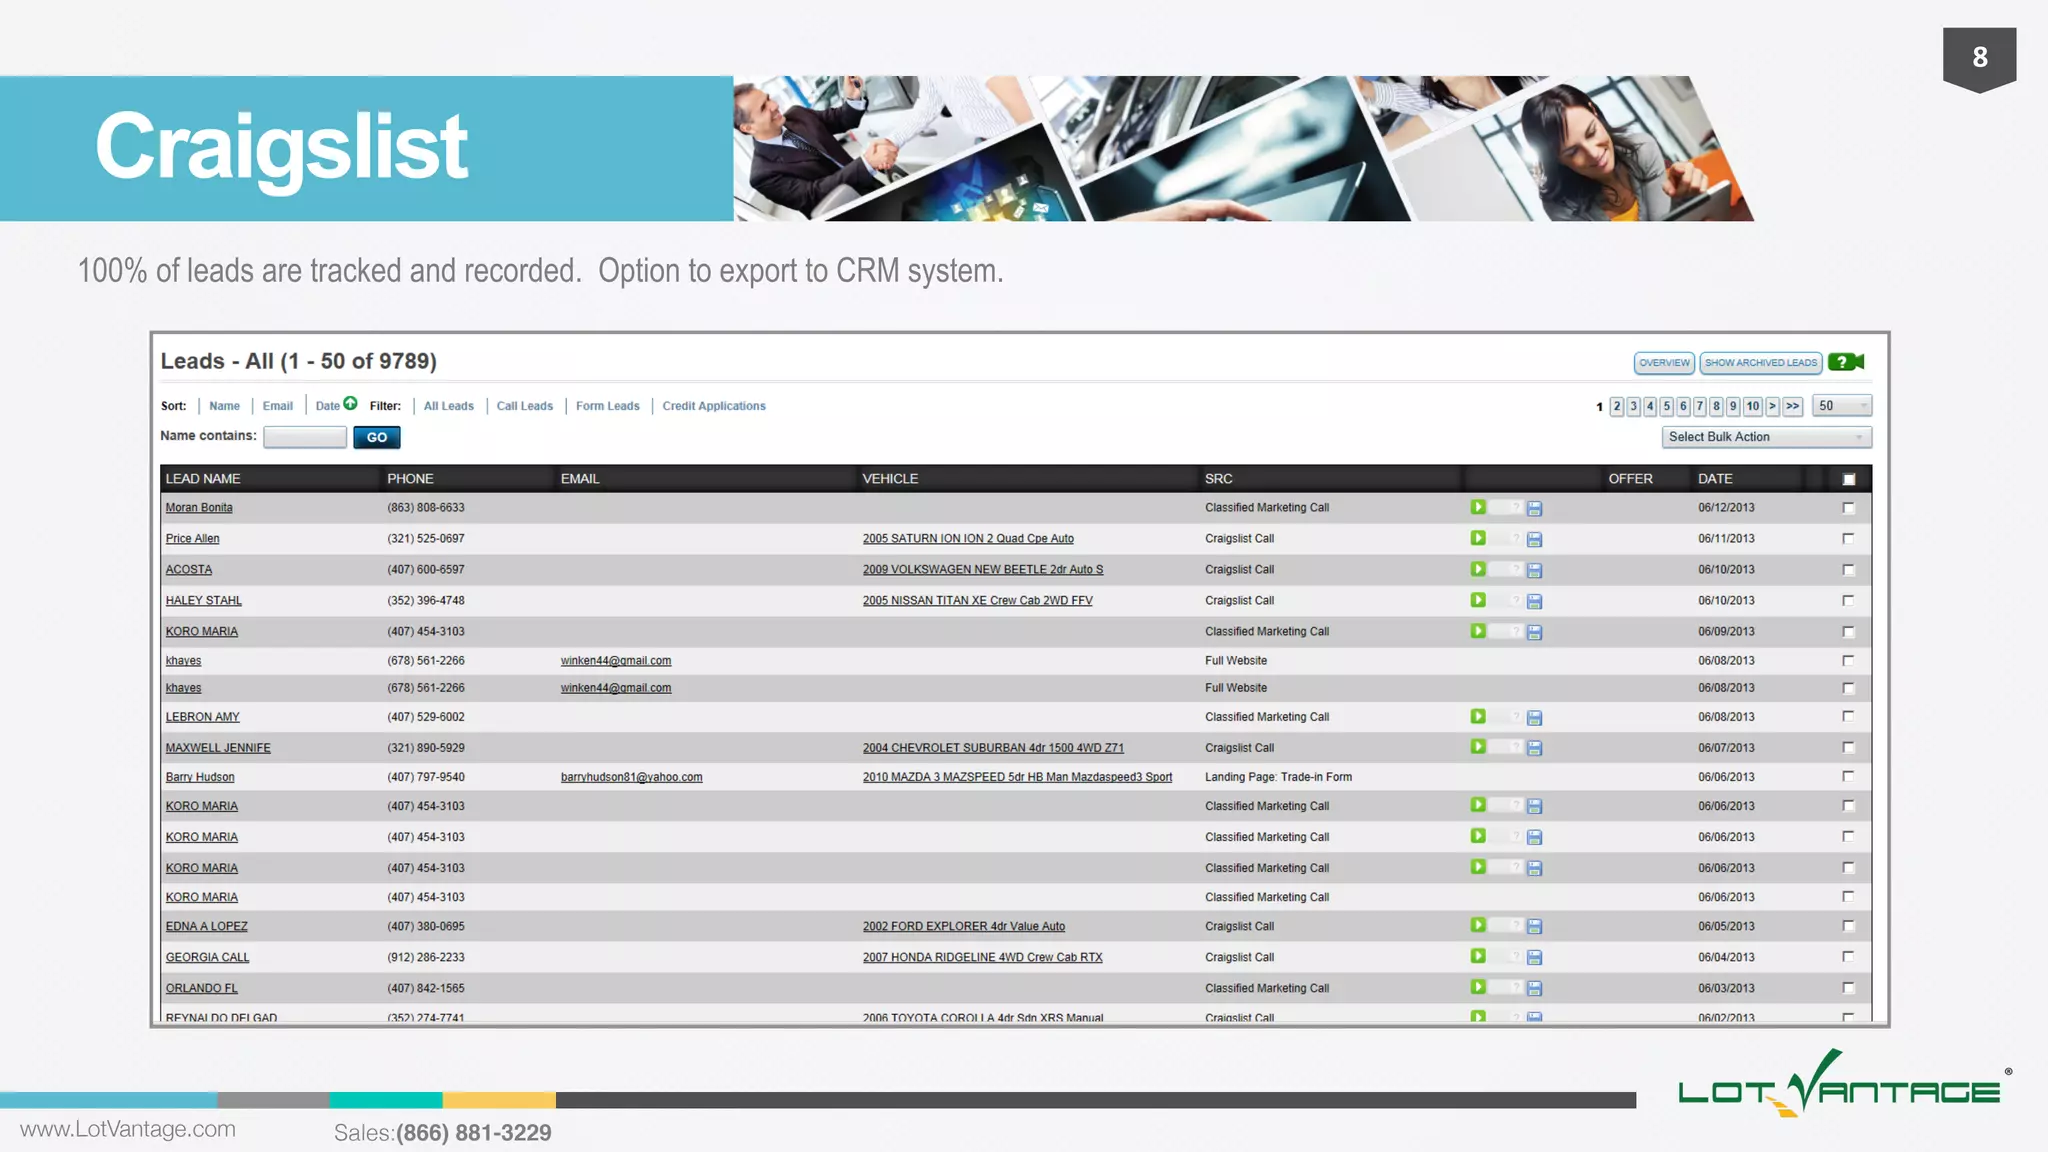The width and height of the screenshot is (2048, 1152).
Task: Save the call recording for GEORGIA CALL
Action: [1535, 957]
